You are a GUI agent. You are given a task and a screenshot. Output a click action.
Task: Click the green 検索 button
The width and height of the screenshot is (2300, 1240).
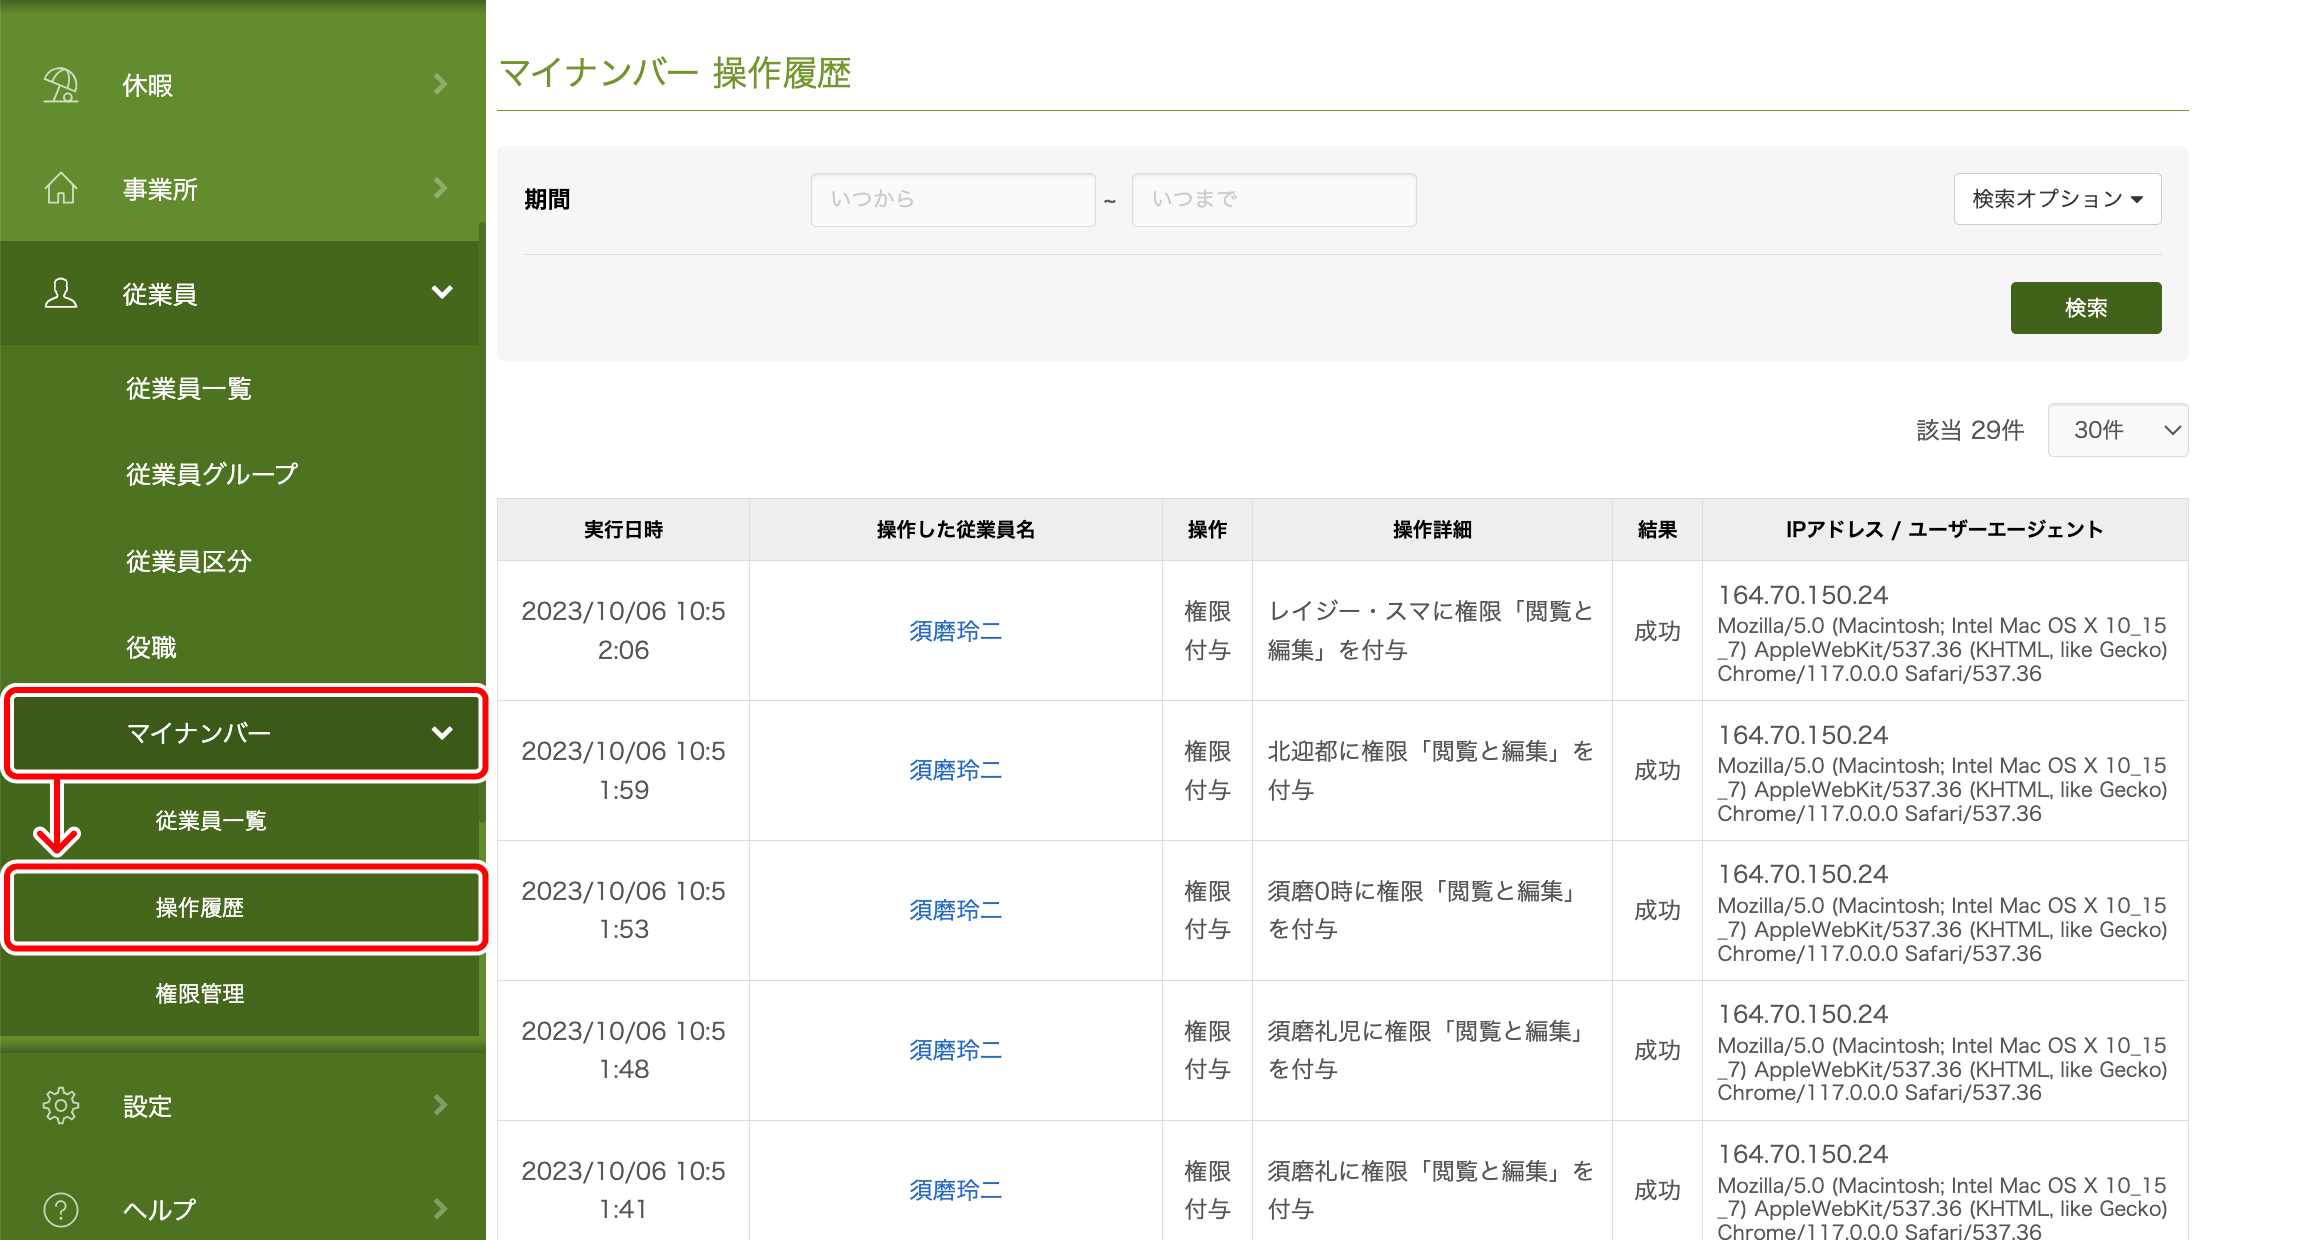[x=2086, y=308]
